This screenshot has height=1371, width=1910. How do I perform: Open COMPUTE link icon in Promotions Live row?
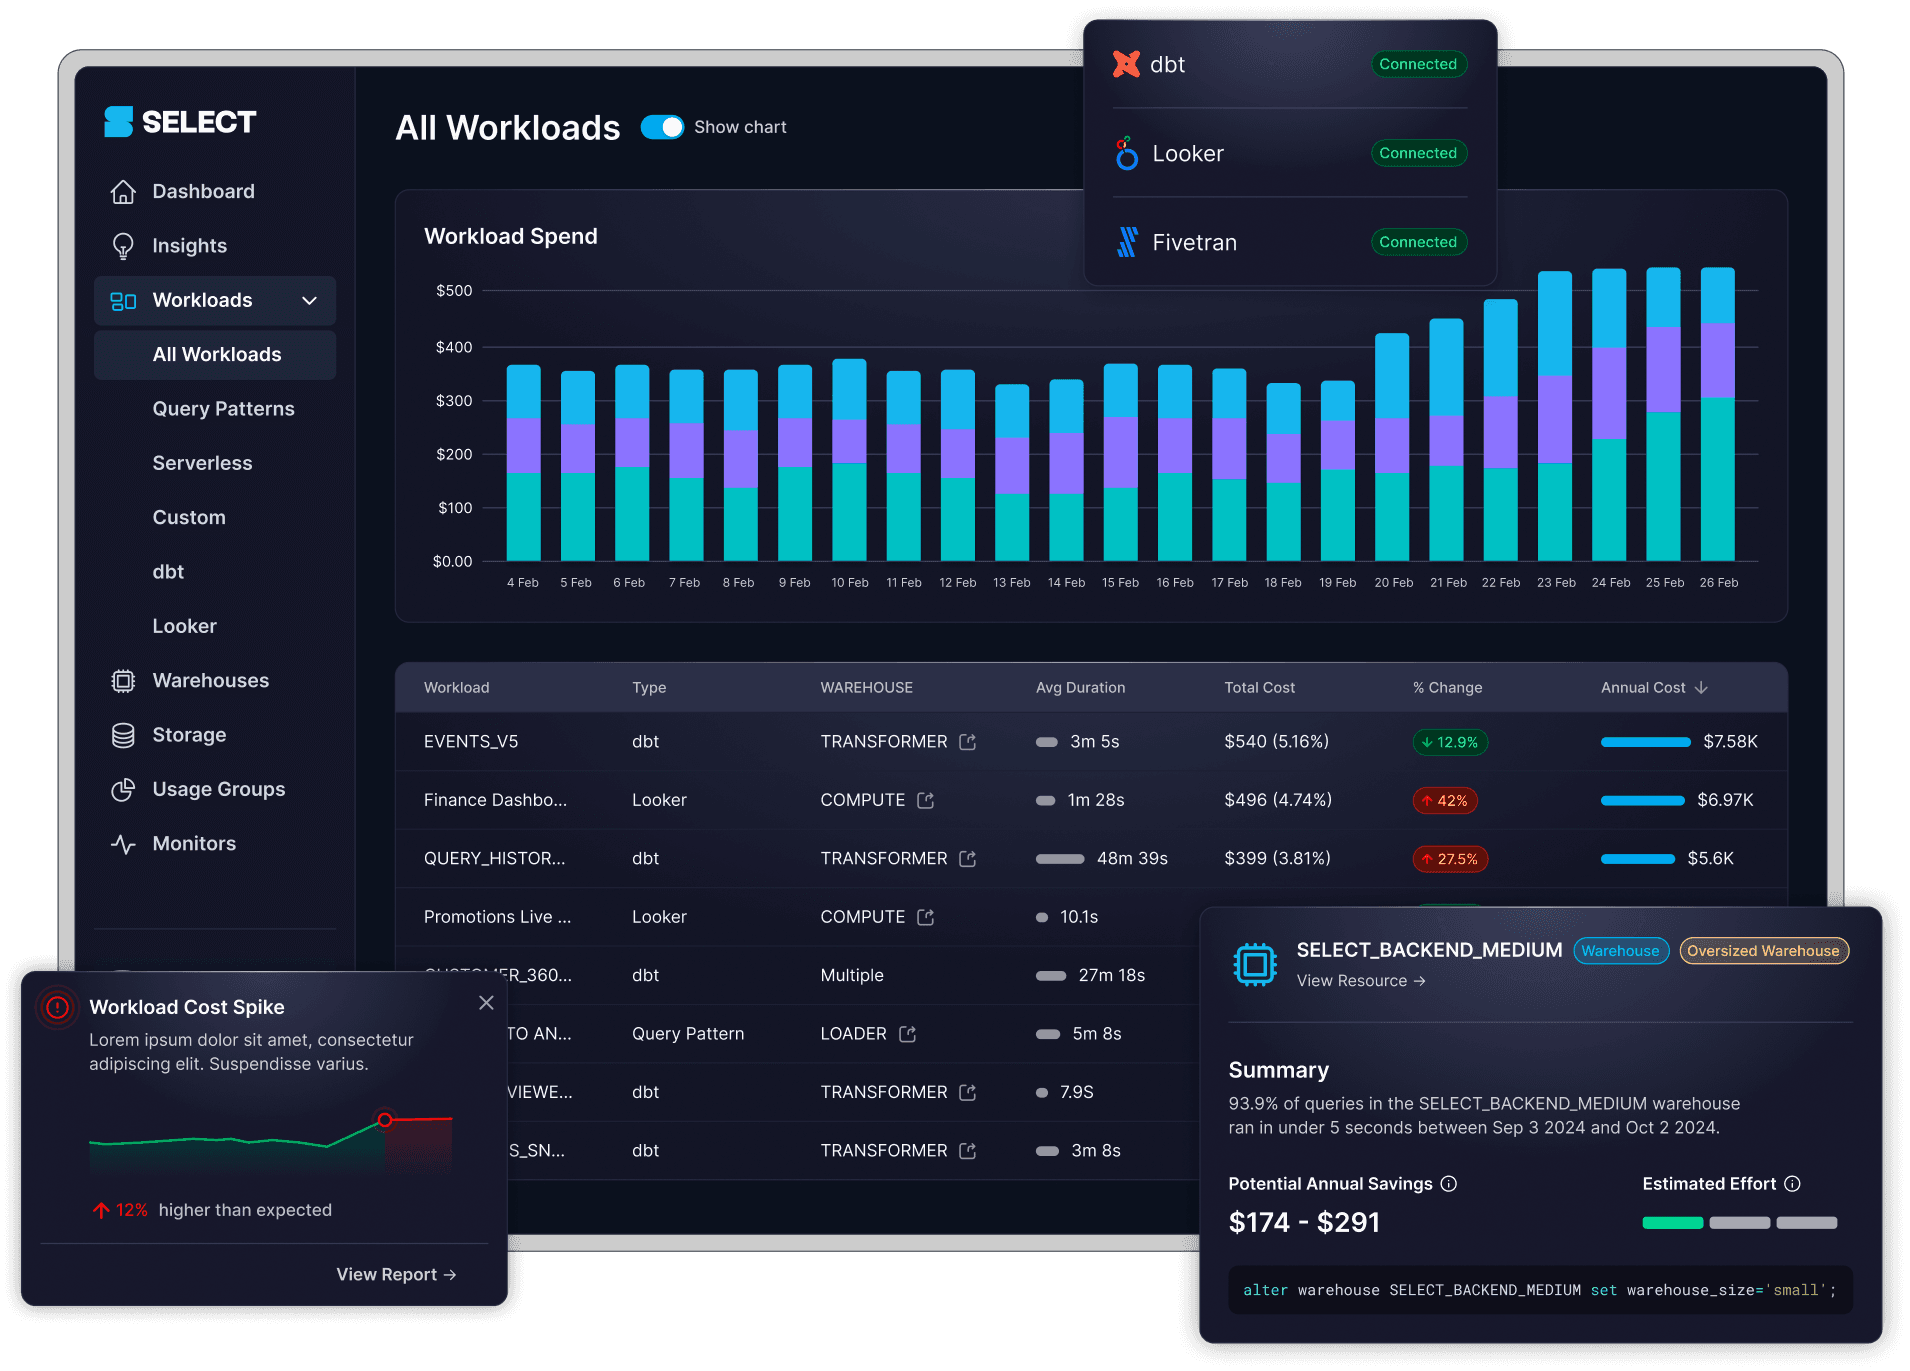[x=925, y=917]
